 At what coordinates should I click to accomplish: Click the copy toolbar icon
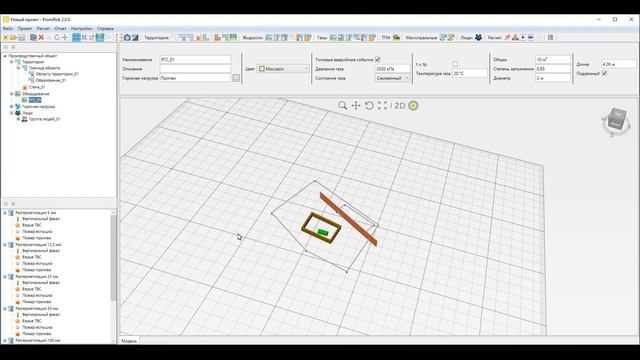33,38
